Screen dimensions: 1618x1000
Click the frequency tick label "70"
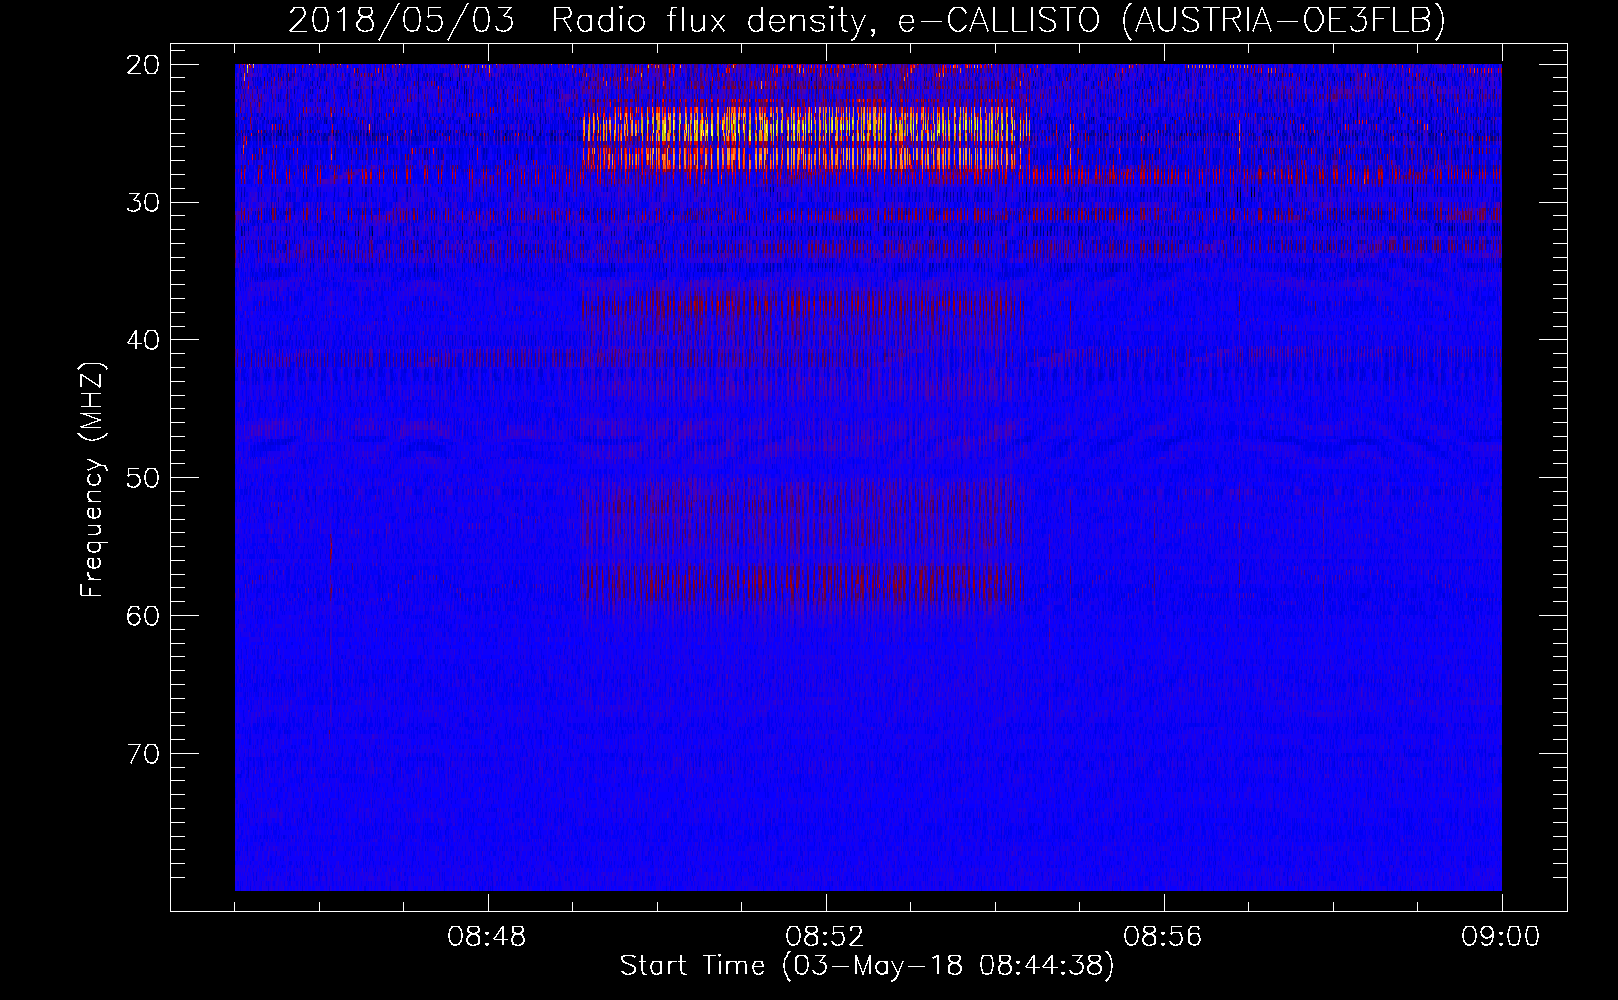coord(143,753)
